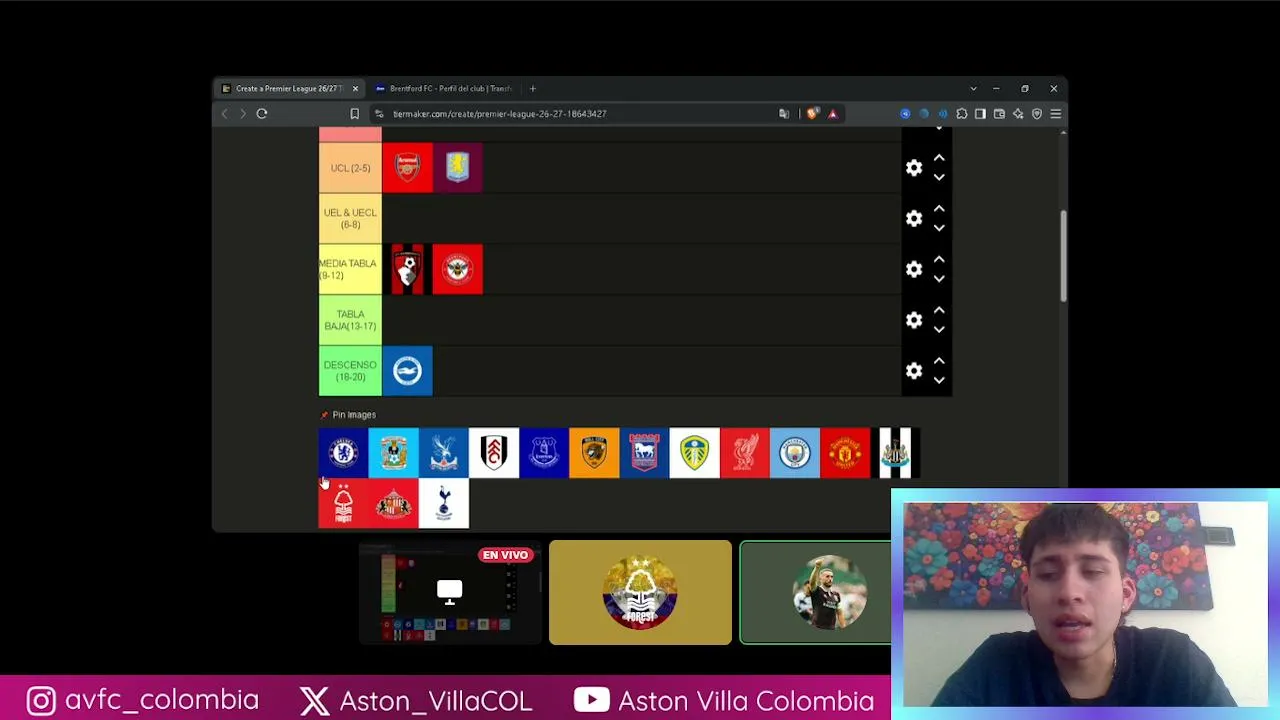Click the TABLA BAJA (13-17) tier label
This screenshot has height=720, width=1280.
coord(350,320)
